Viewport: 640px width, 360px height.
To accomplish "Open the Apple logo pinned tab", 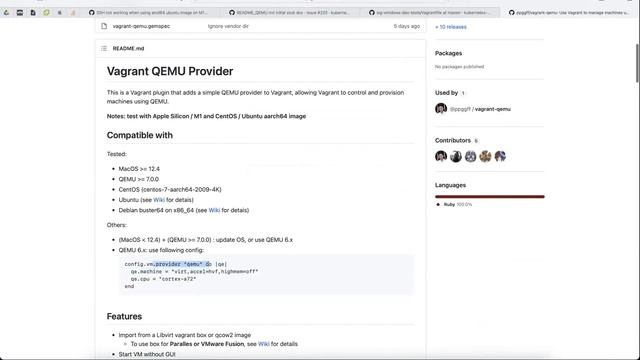I will (60, 13).
